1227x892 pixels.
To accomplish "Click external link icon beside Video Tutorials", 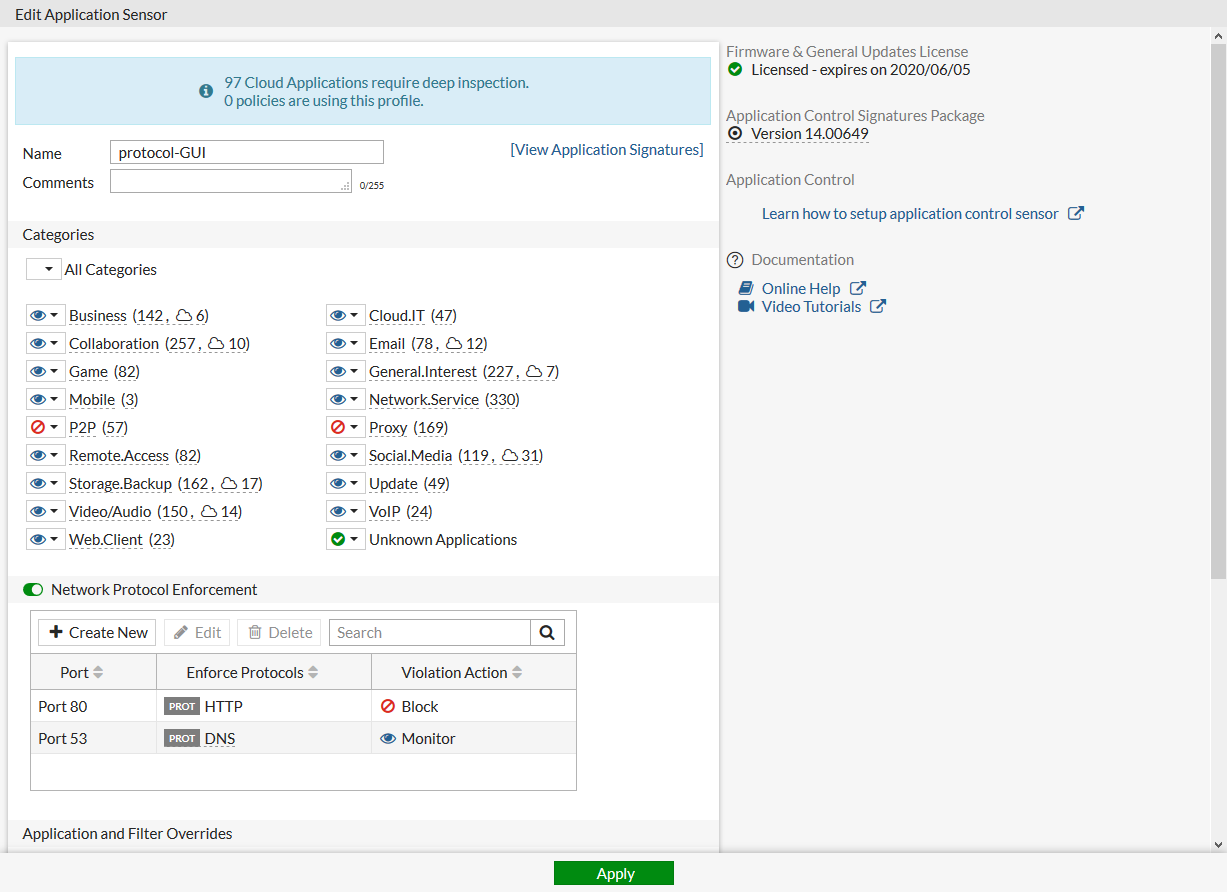I will click(x=877, y=306).
